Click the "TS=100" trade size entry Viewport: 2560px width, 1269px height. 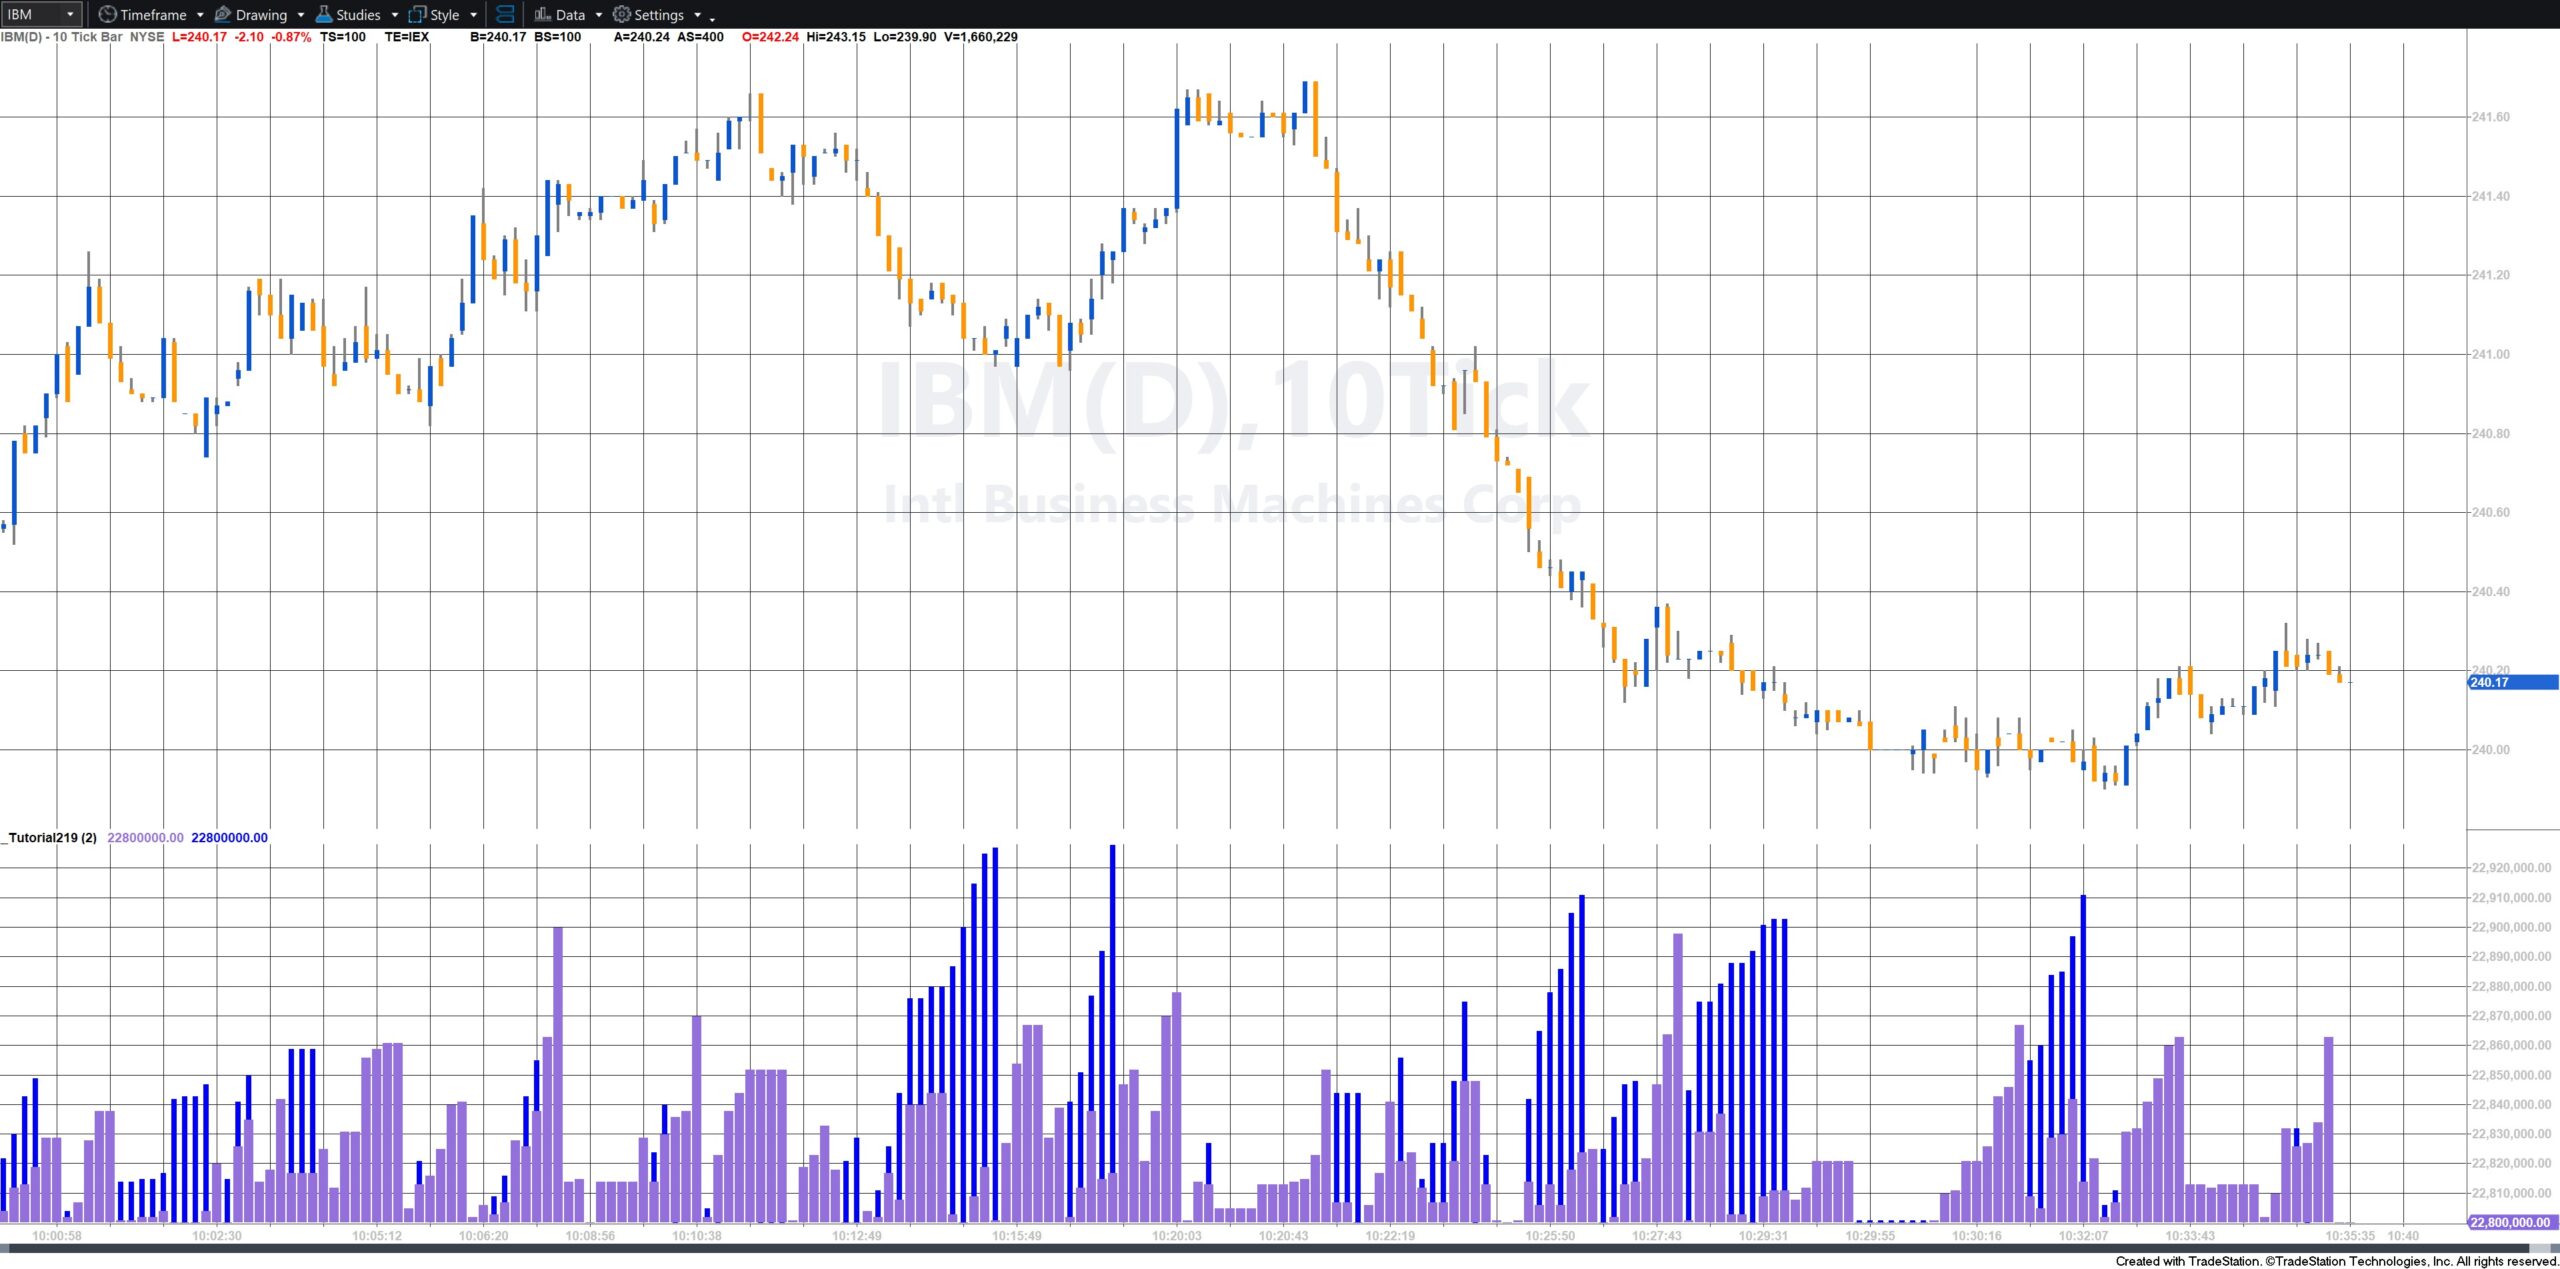click(343, 37)
